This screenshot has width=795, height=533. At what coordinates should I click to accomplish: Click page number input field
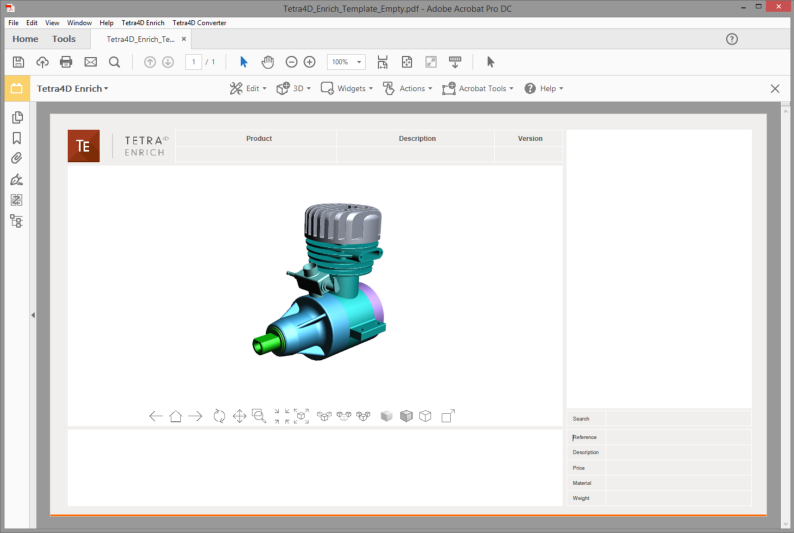pyautogui.click(x=193, y=62)
